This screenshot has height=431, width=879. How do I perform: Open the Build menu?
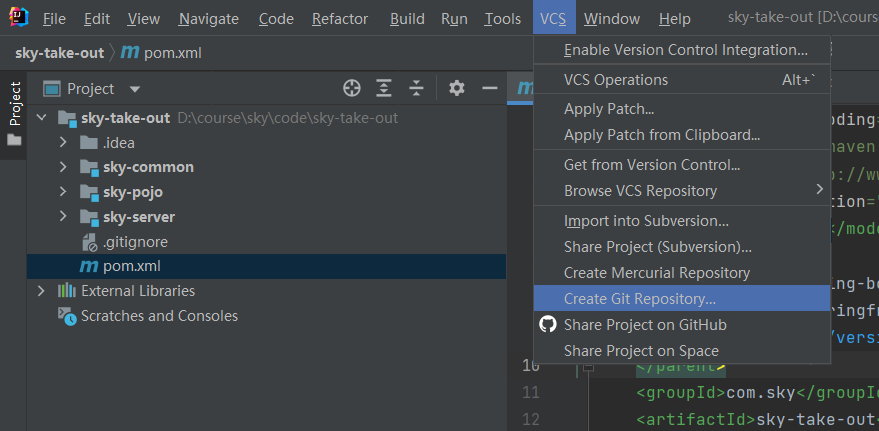point(407,19)
